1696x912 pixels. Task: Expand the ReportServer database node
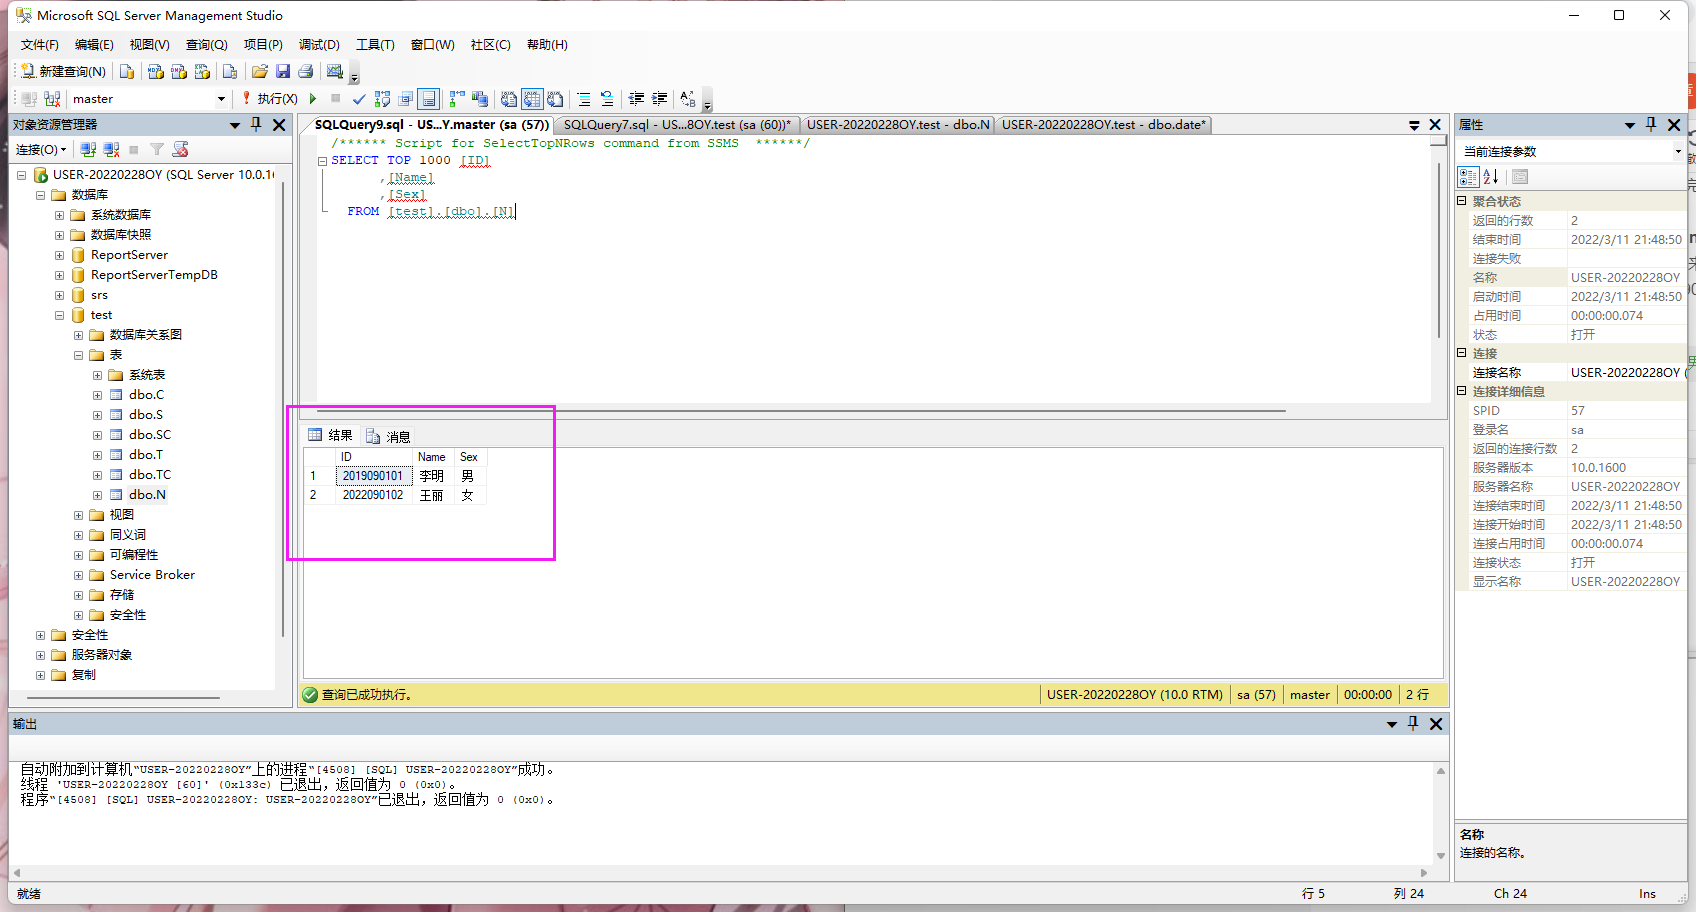click(x=59, y=255)
